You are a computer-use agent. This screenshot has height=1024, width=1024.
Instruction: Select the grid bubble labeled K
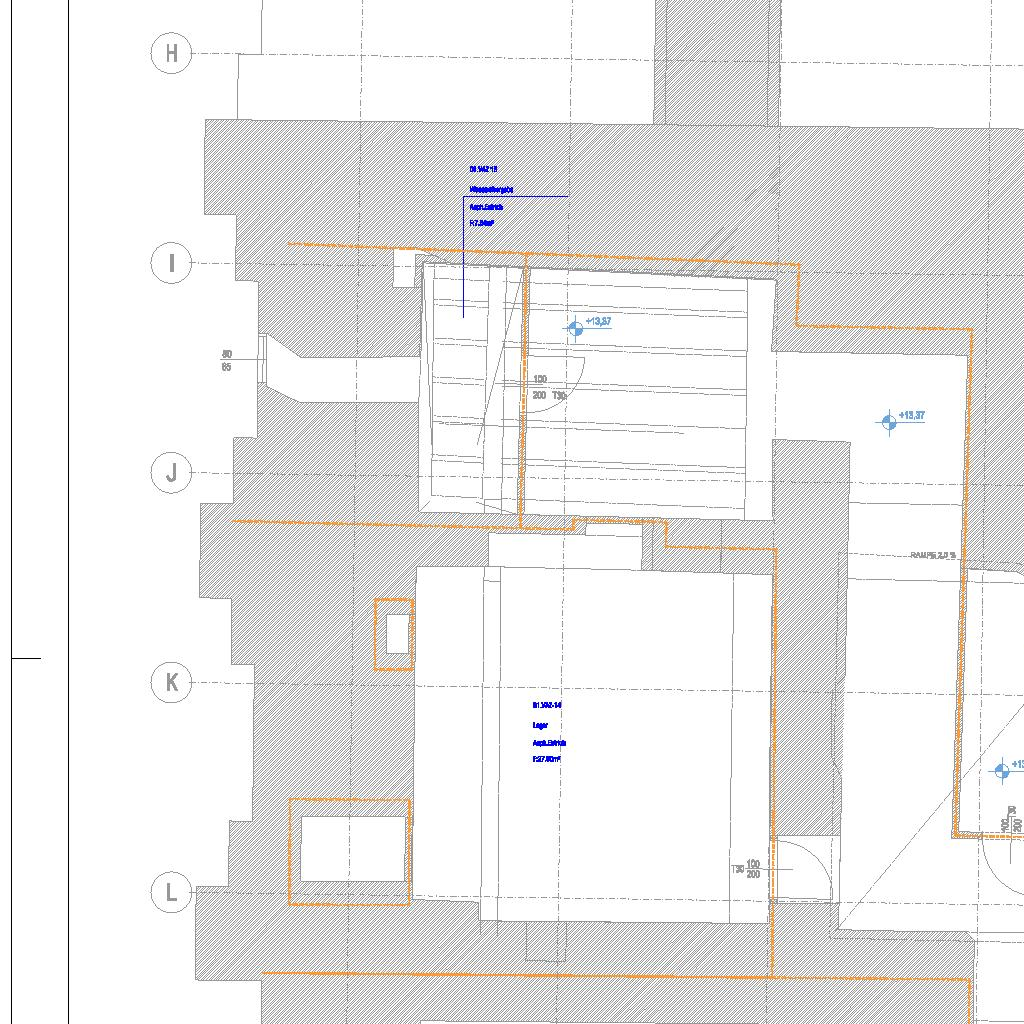171,683
